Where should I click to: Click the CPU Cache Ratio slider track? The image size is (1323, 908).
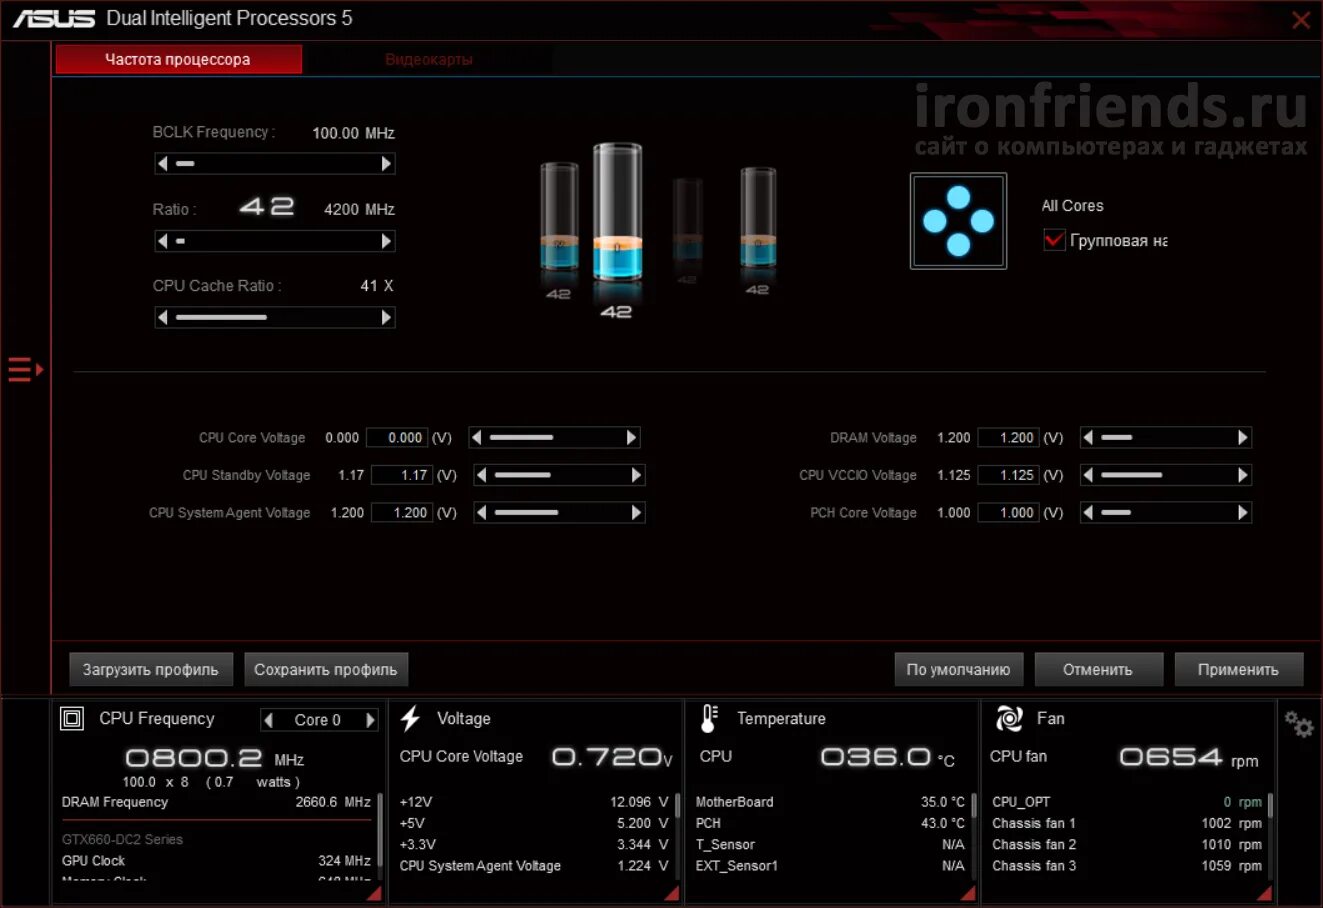tap(275, 317)
